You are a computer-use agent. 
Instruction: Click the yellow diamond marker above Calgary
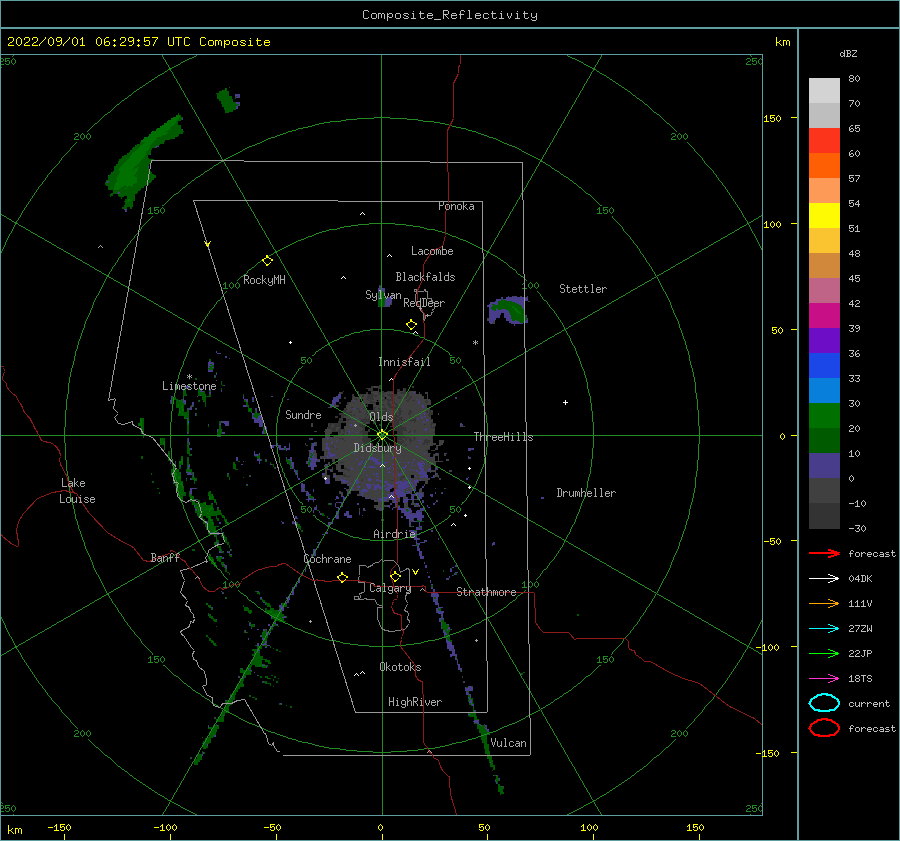pos(395,576)
